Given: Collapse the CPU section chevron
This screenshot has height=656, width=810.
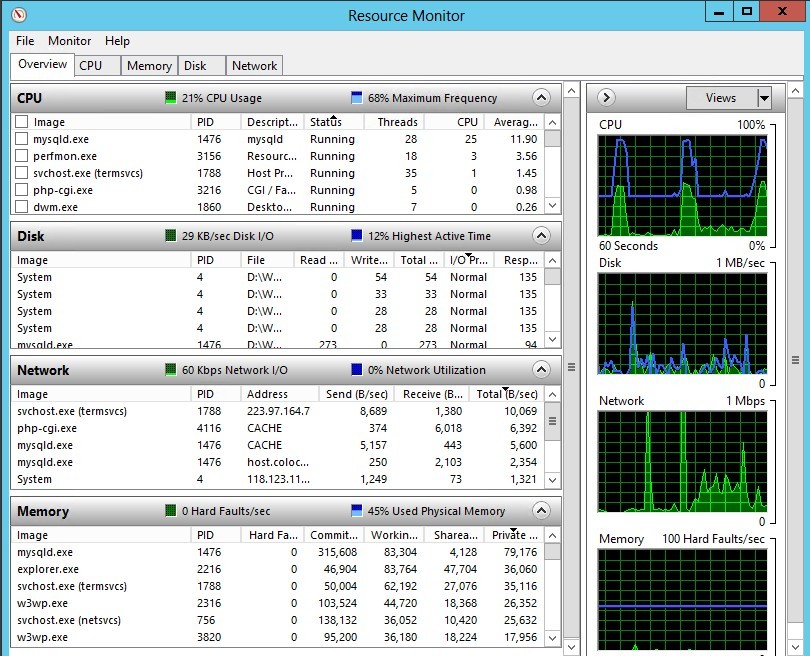Looking at the screenshot, I should tap(541, 98).
